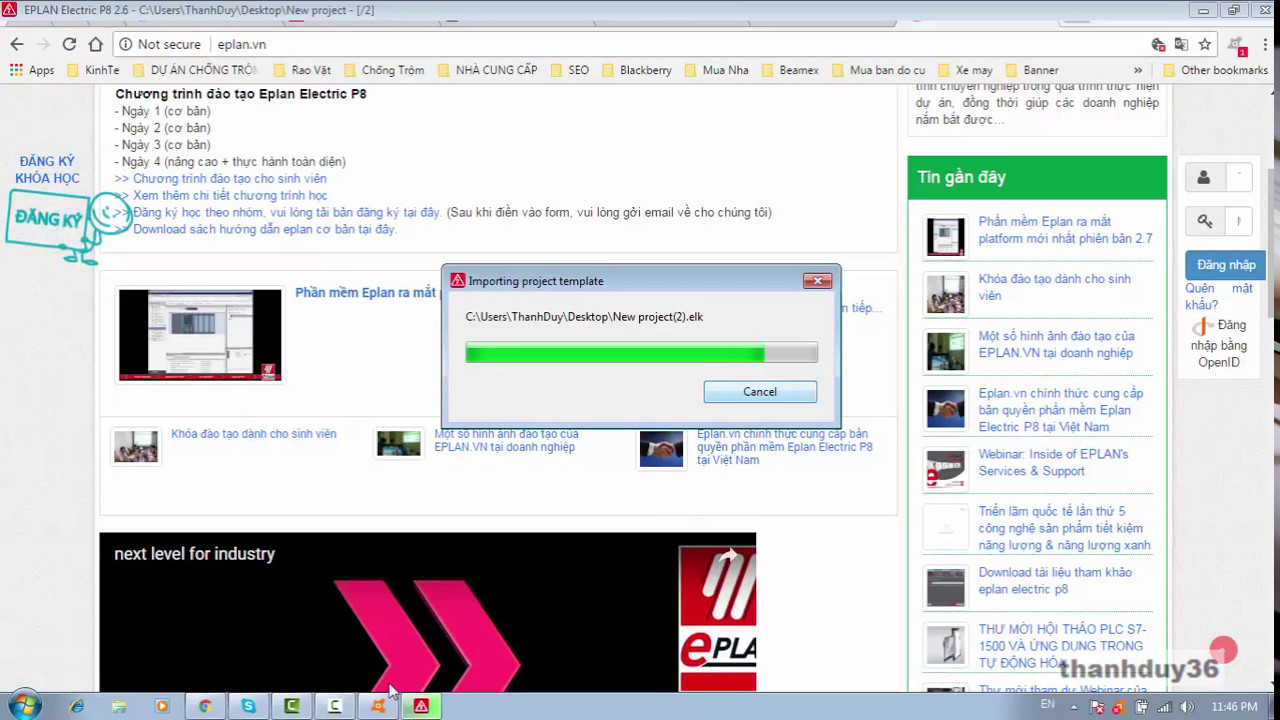Open 'Chương trình đào tạo cho sinh viên' link

click(230, 178)
